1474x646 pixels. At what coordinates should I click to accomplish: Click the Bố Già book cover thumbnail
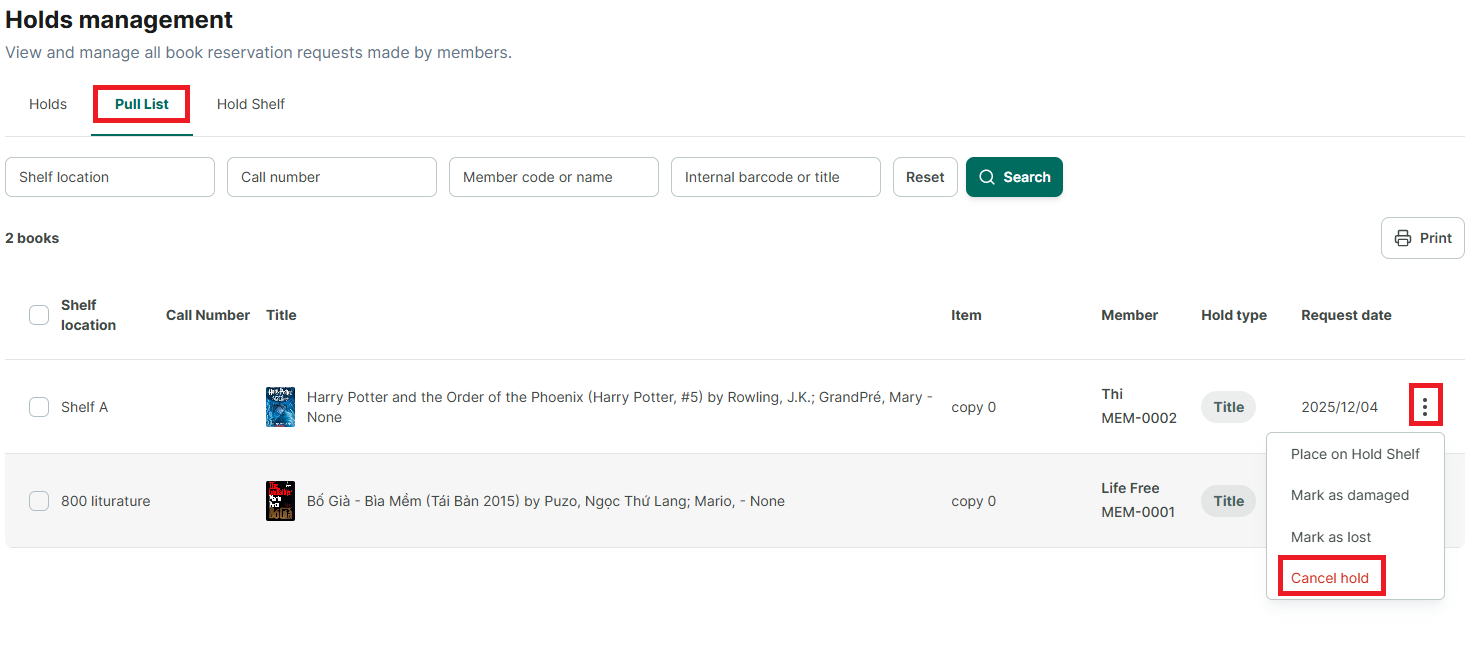coord(280,501)
